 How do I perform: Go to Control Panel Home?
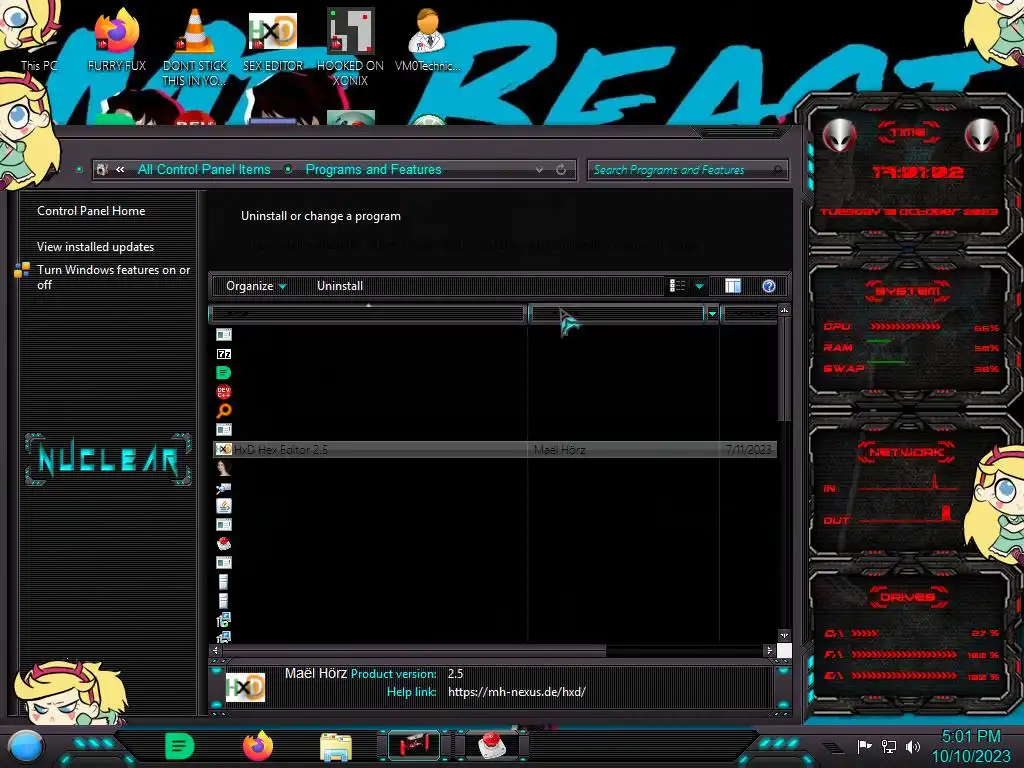pos(91,211)
